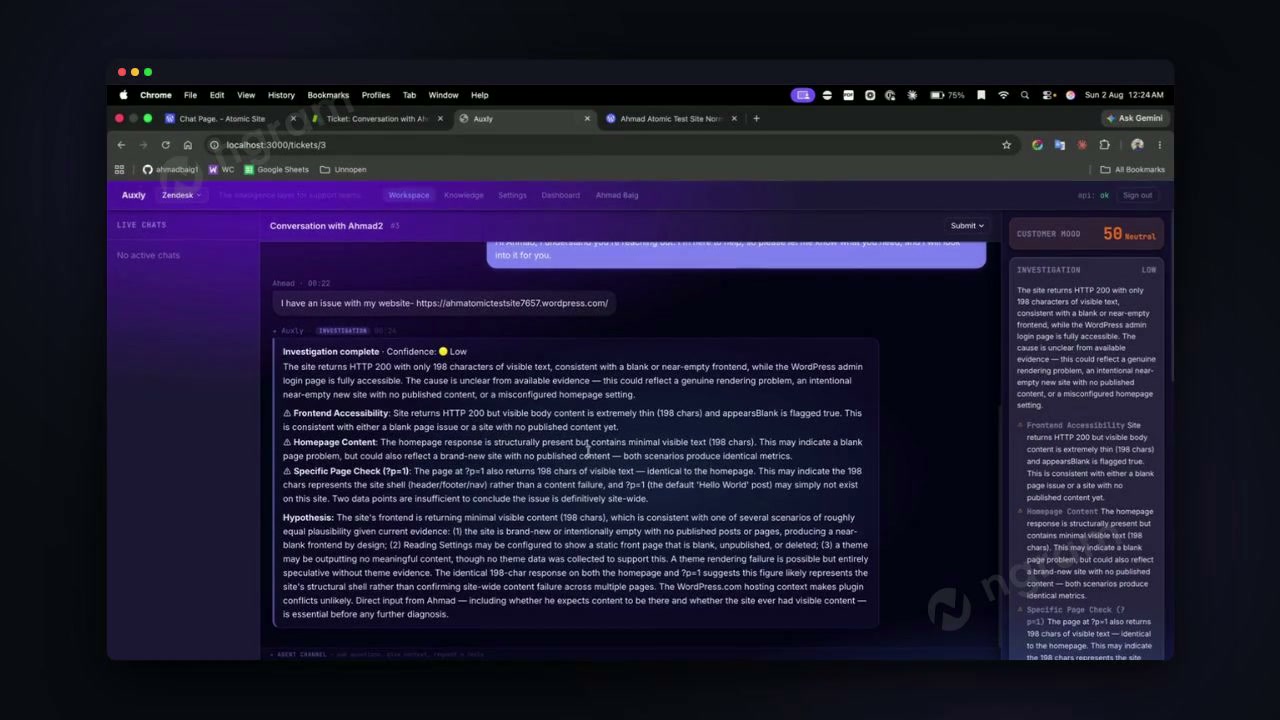This screenshot has width=1280, height=720.
Task: Open the History menu in Chrome
Action: tap(281, 95)
